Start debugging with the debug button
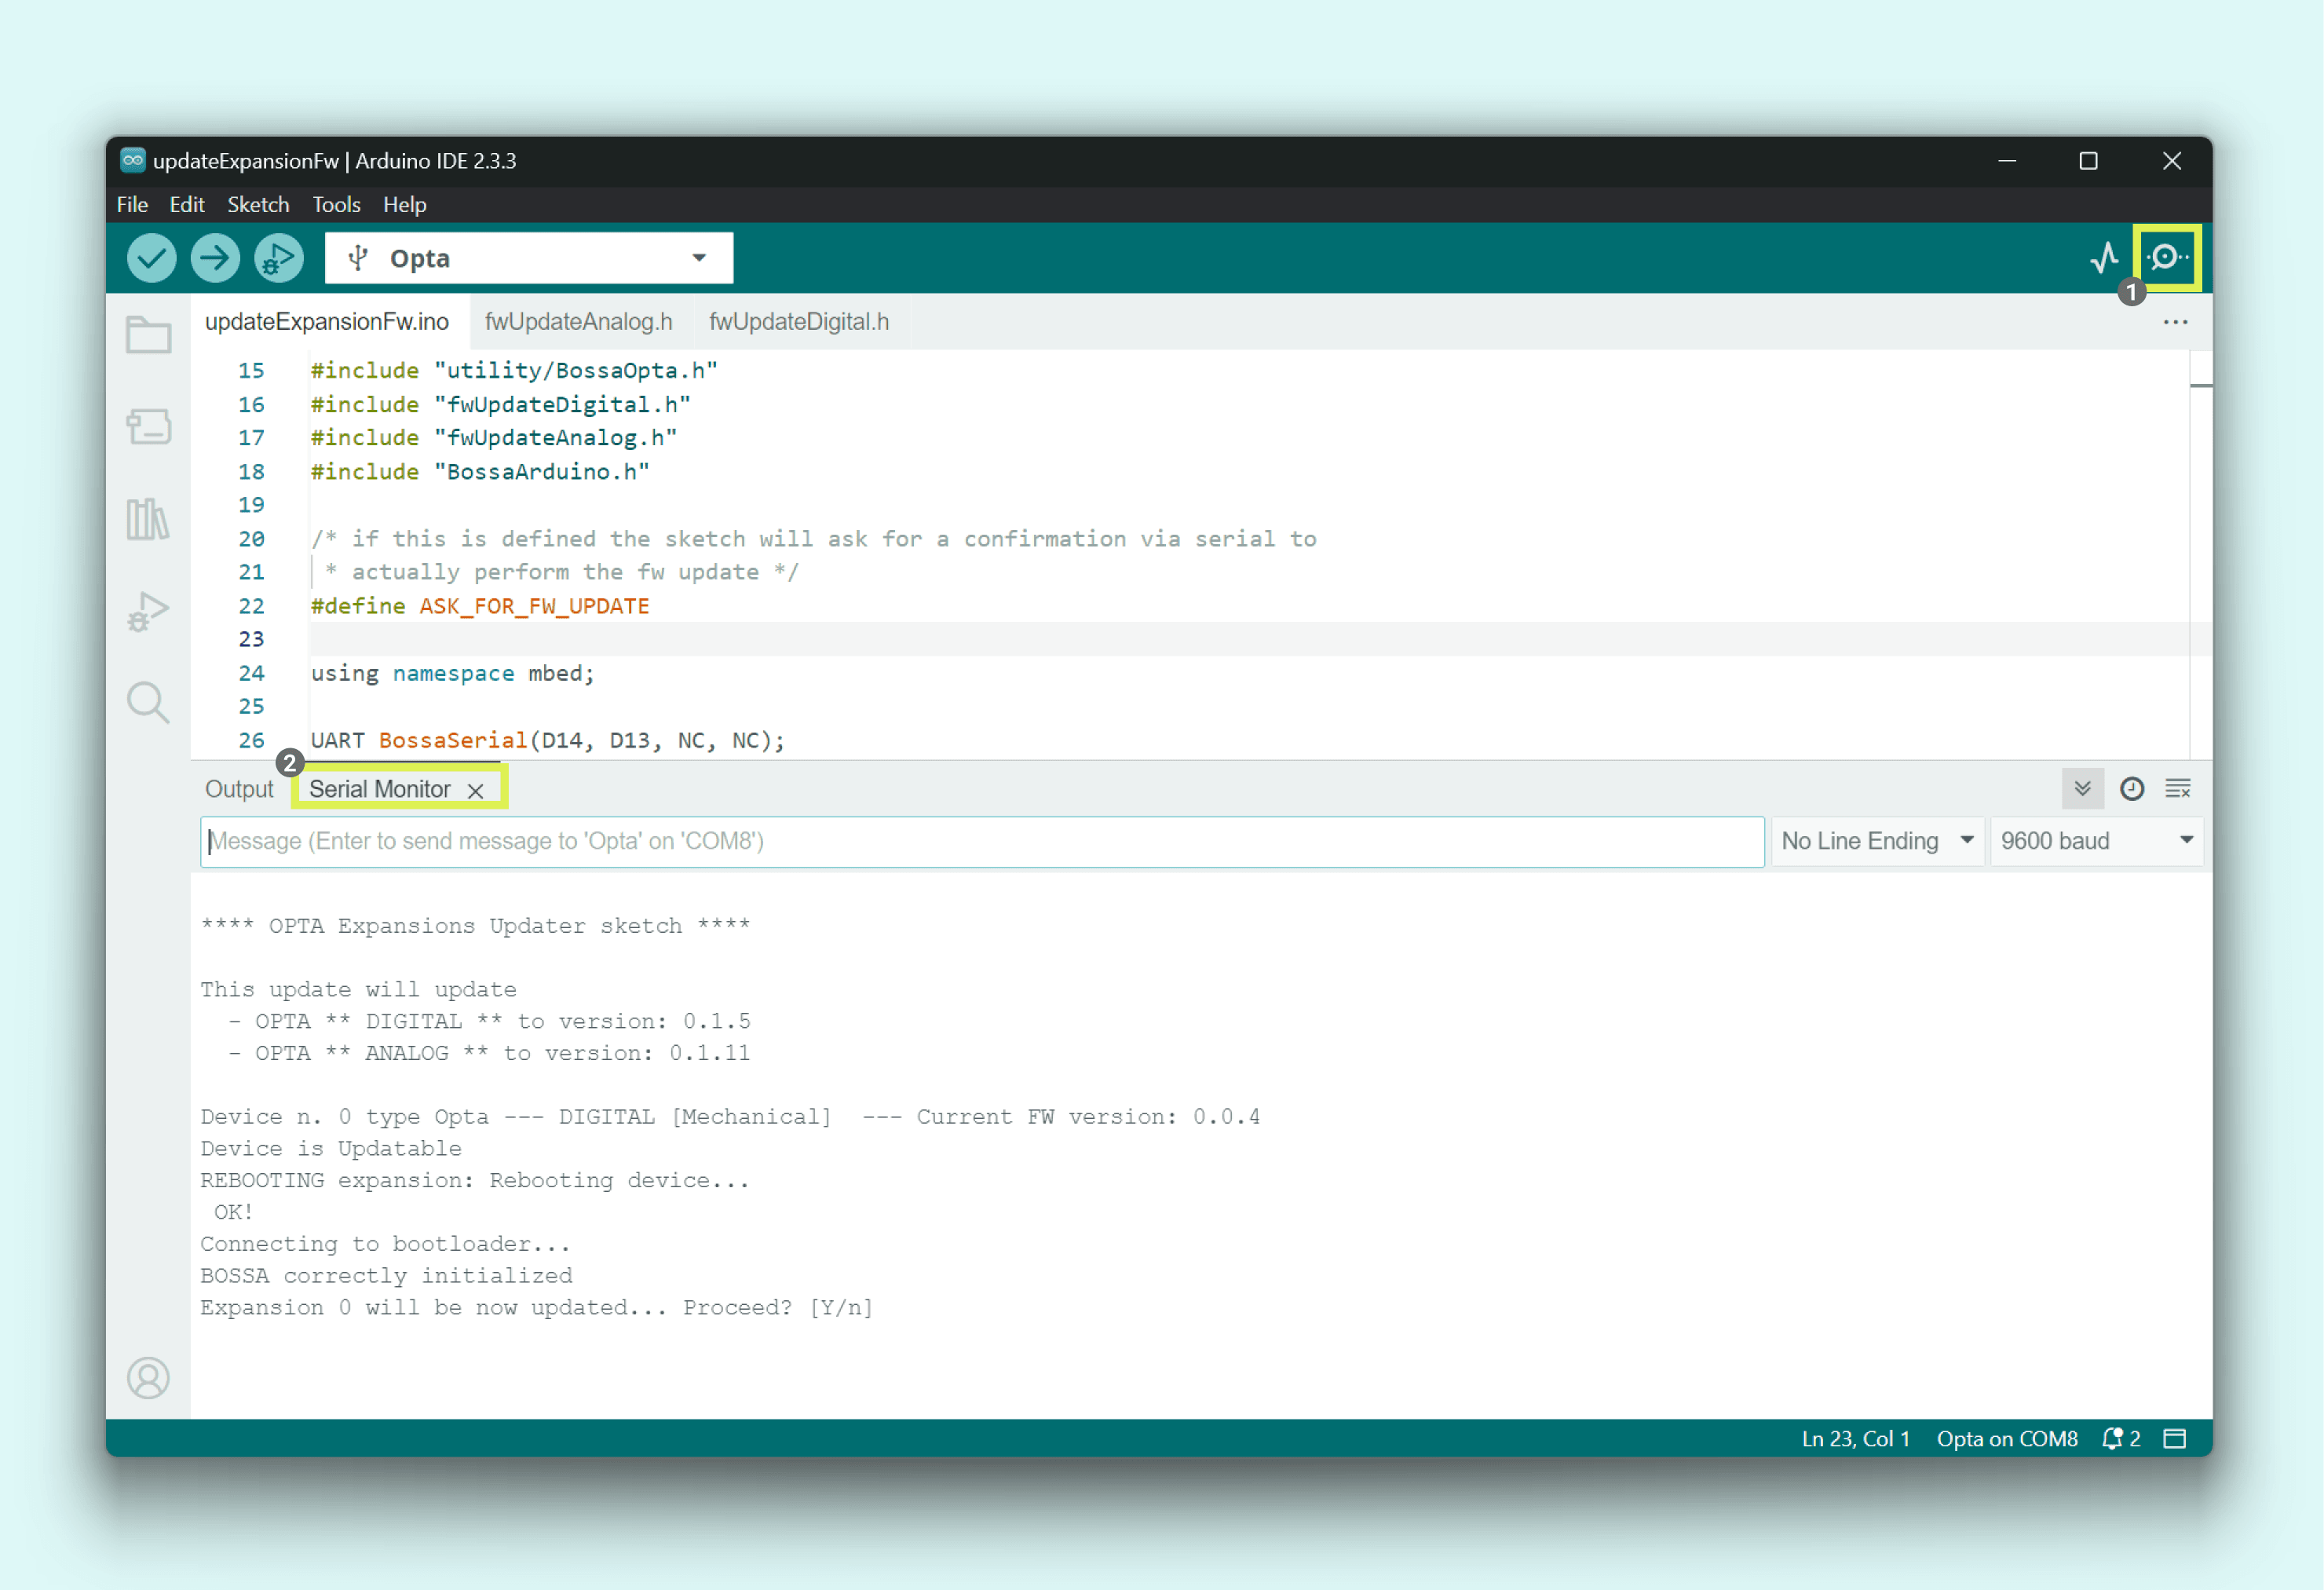The height and width of the screenshot is (1590, 2324). [278, 258]
